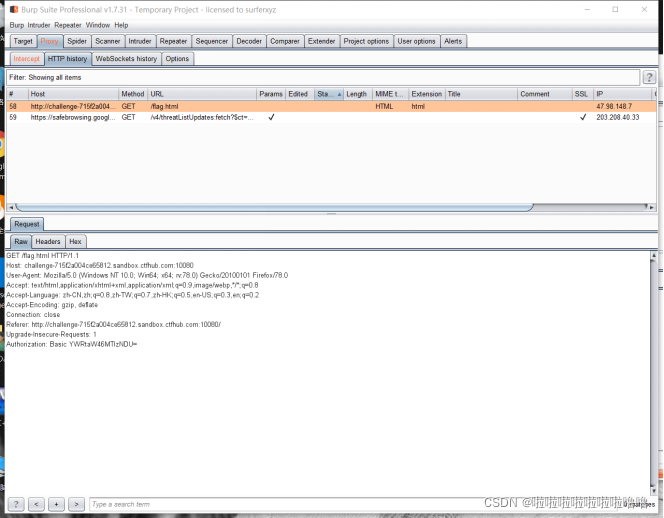Sort by the Status column header

pos(329,94)
